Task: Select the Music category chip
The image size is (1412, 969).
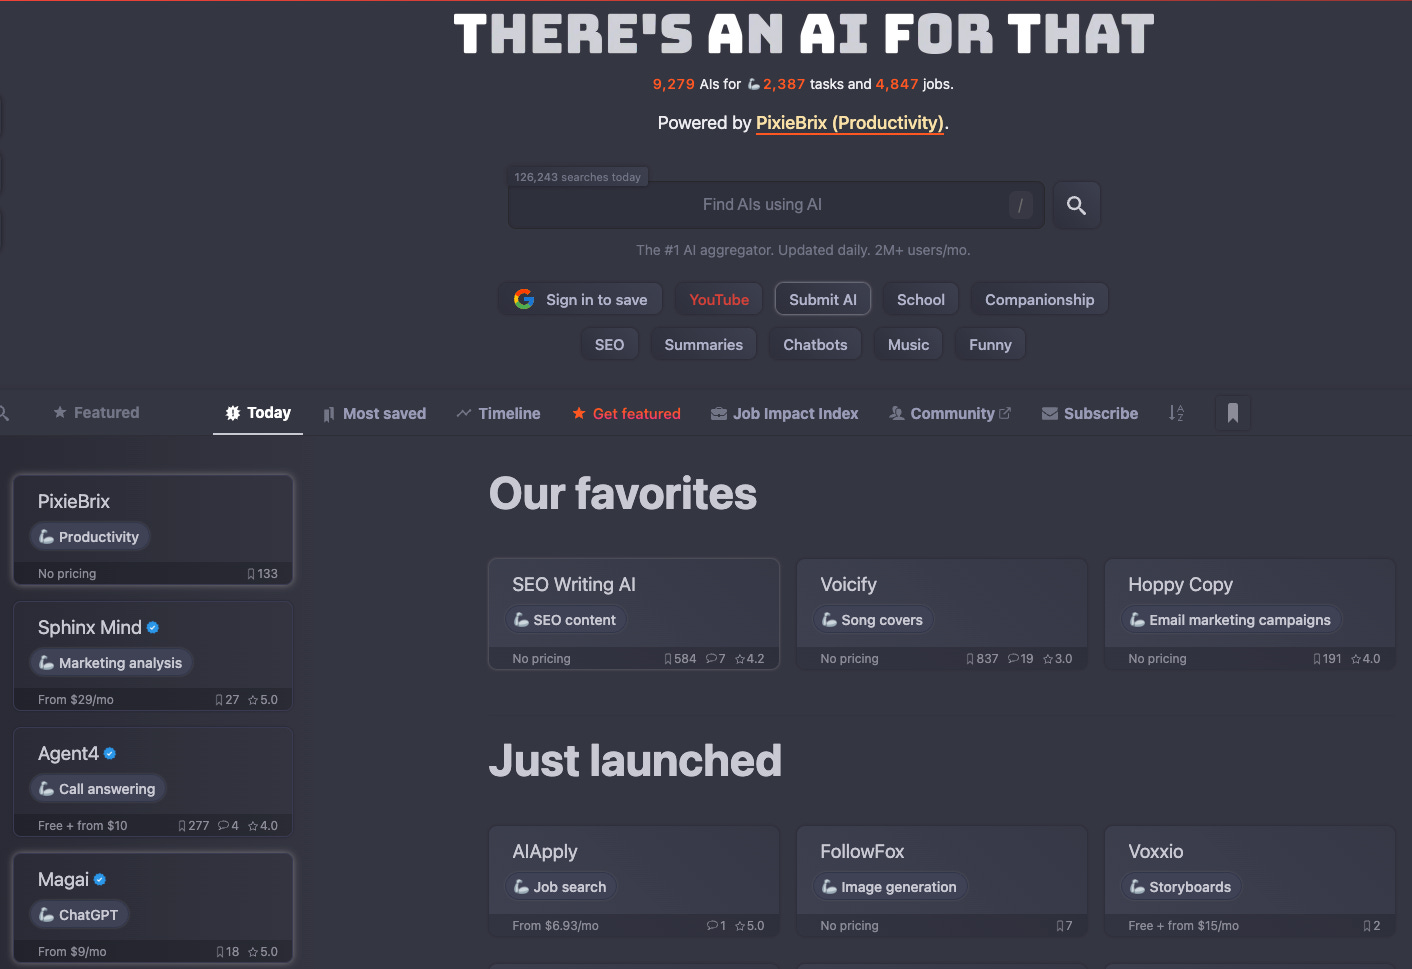Action: (909, 345)
